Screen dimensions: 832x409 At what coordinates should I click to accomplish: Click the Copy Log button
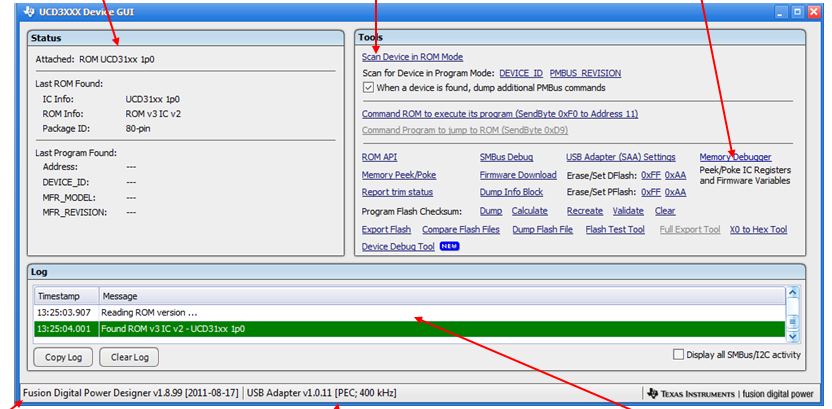pos(64,357)
